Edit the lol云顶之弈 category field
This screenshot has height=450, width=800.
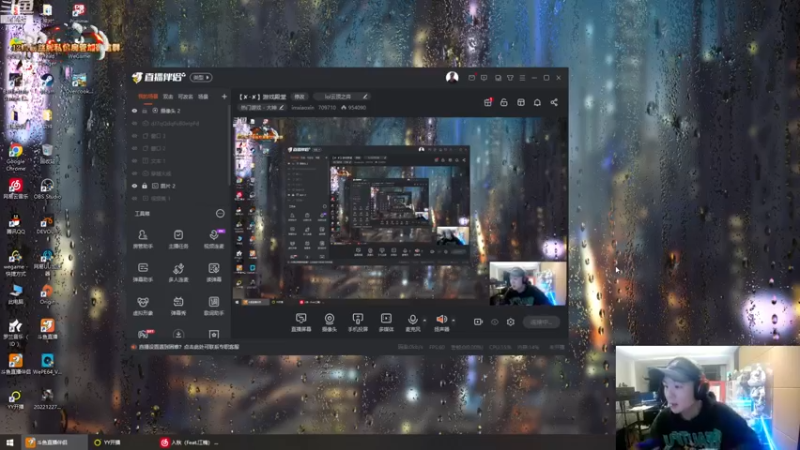341,96
